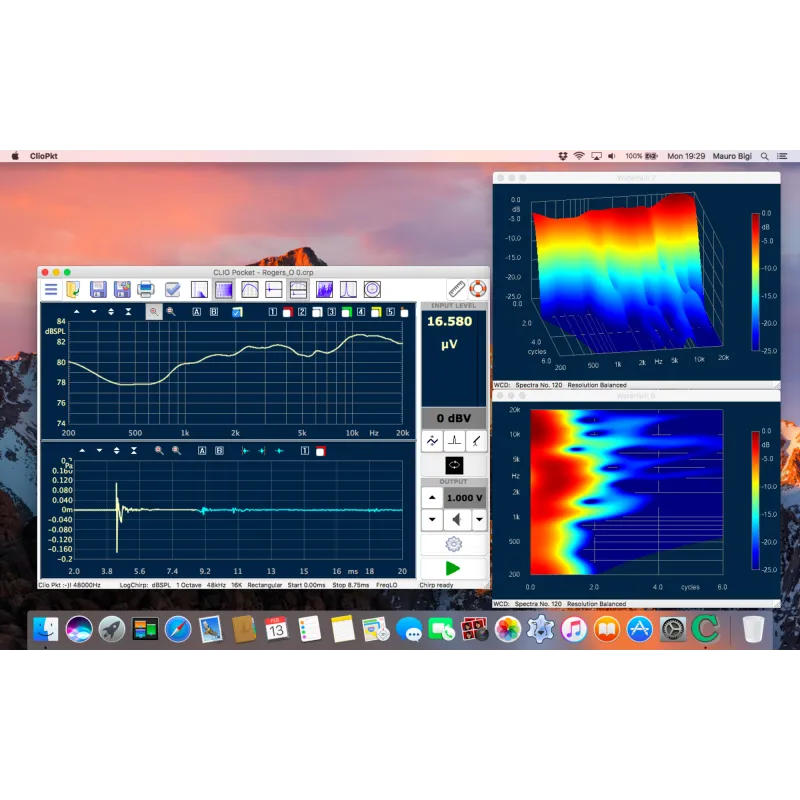Image resolution: width=800 pixels, height=800 pixels.
Task: Click the microphone button under input level
Action: (476, 441)
